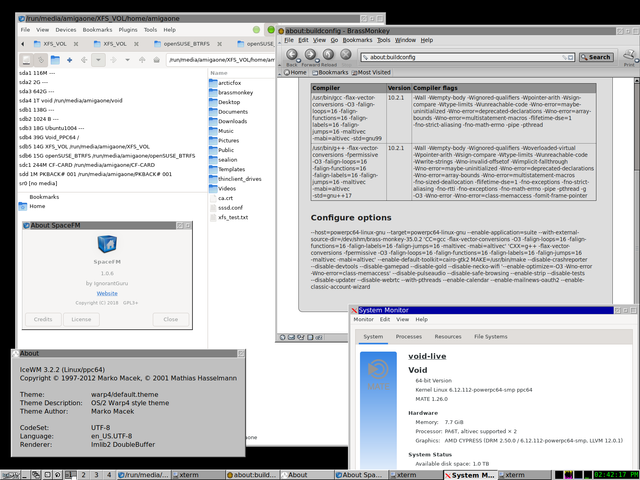
Task: Switch to Resources tab in System Monitor
Action: click(448, 337)
